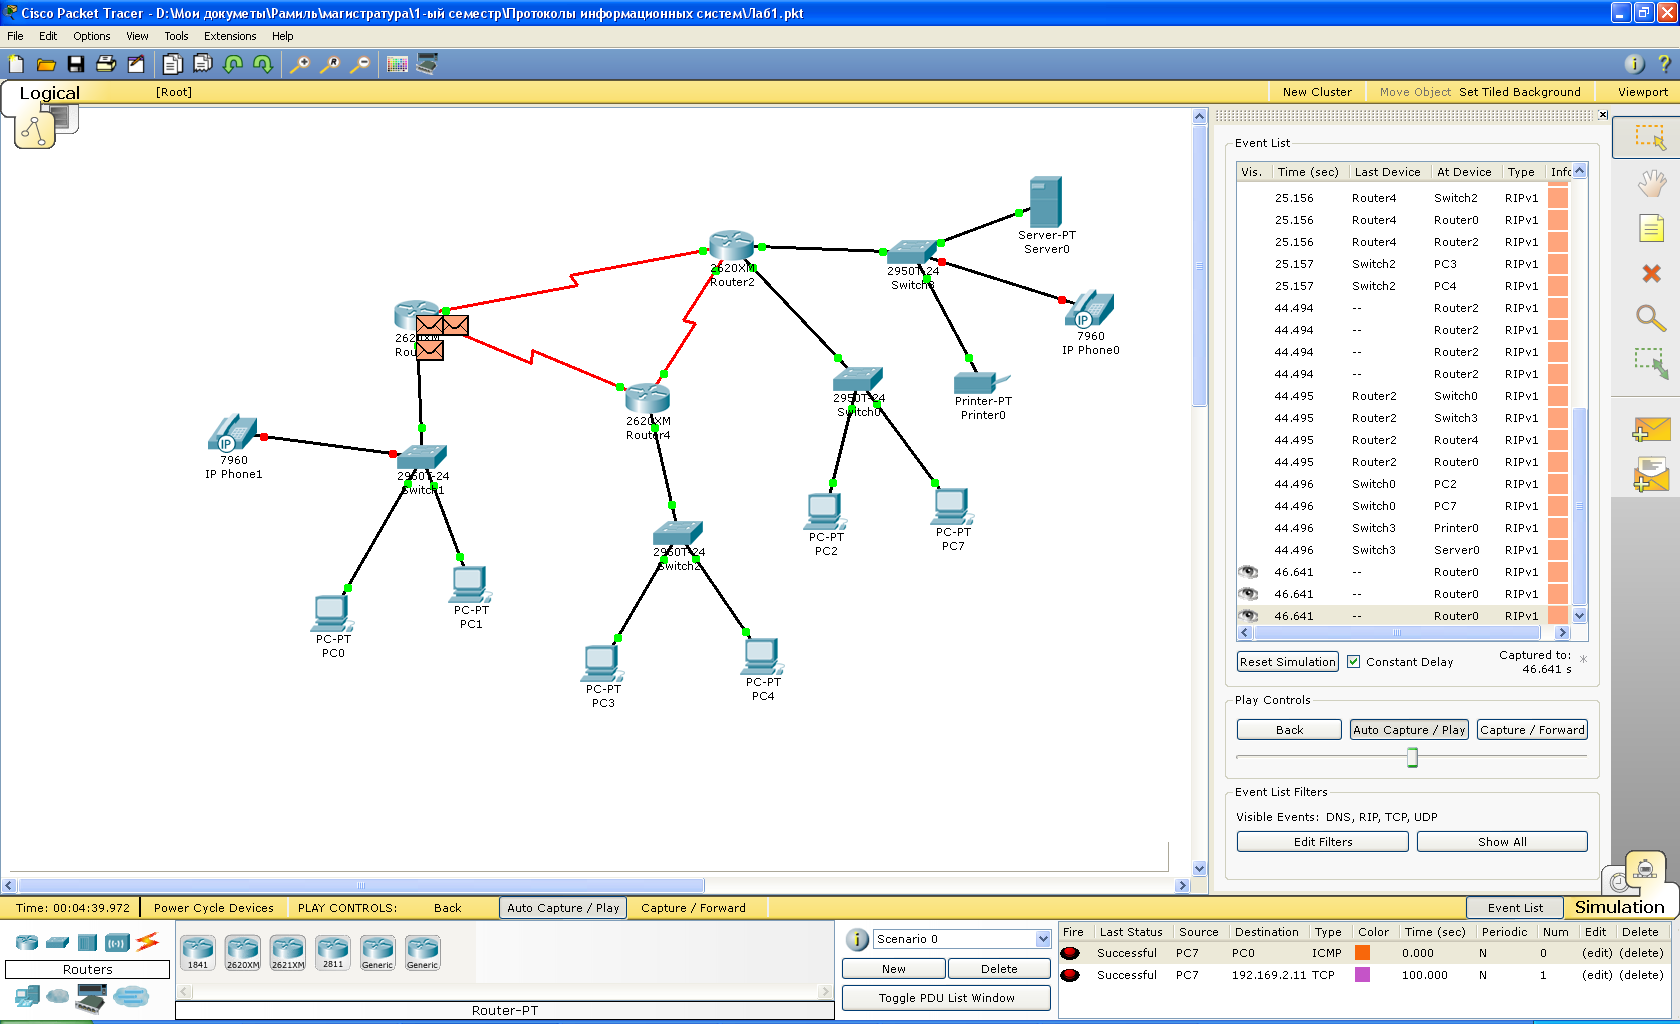Create a new file from the toolbar
The height and width of the screenshot is (1024, 1680).
pos(16,64)
